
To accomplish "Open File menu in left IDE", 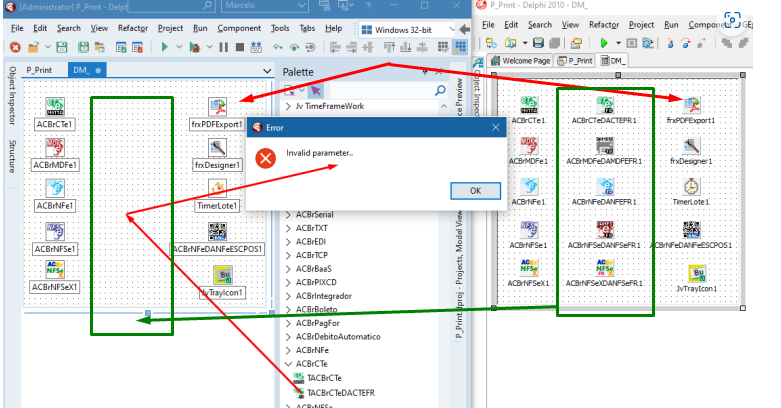I will pyautogui.click(x=17, y=28).
